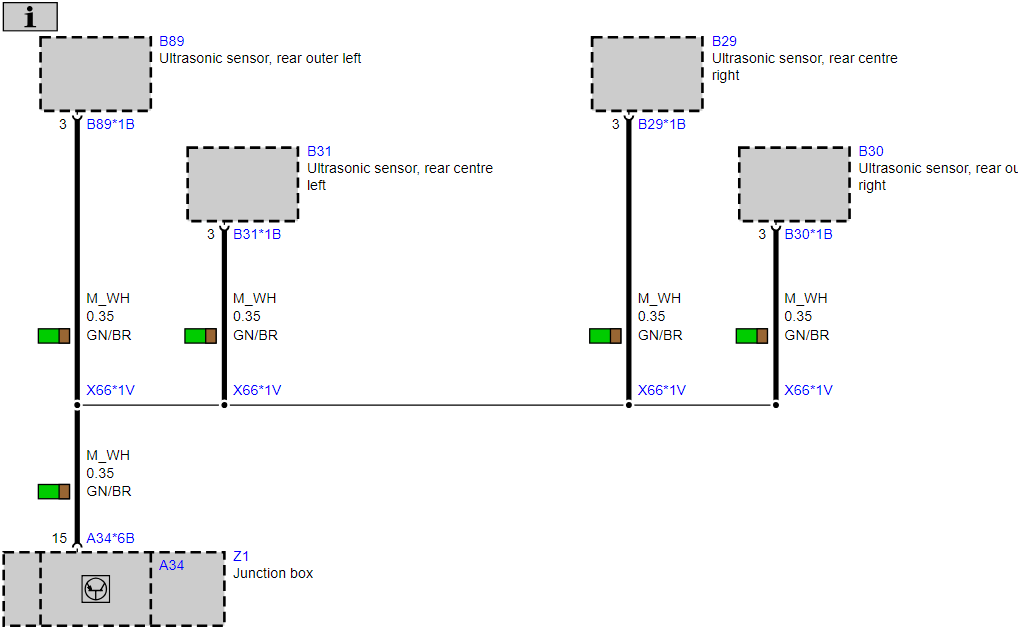Select the GN/BR colour swatch on the B30 wire

click(752, 336)
